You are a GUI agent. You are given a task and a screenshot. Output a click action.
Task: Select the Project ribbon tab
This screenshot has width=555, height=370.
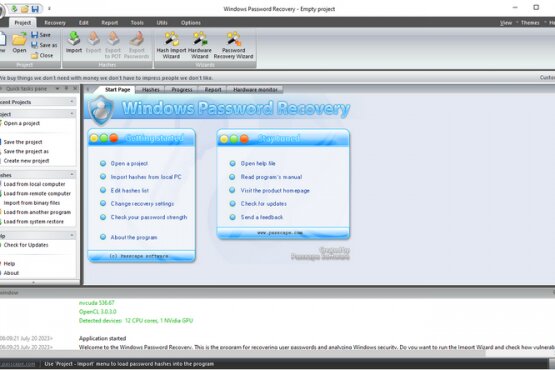(23, 23)
